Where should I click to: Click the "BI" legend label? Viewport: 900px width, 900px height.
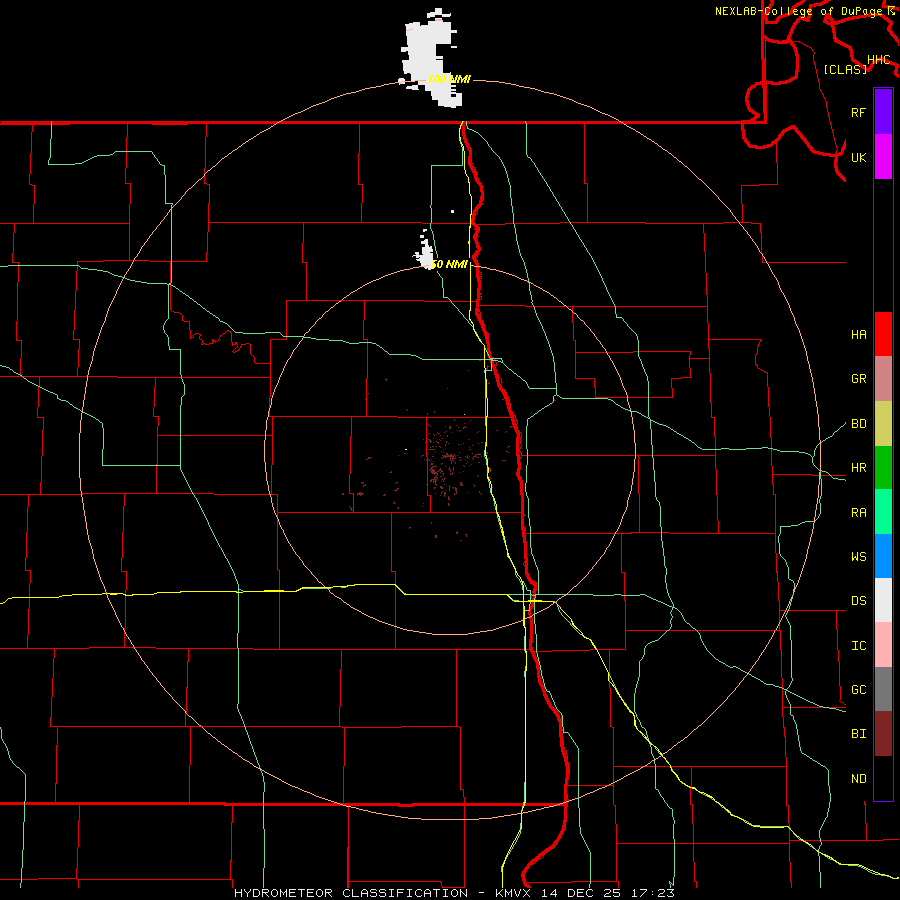858,734
